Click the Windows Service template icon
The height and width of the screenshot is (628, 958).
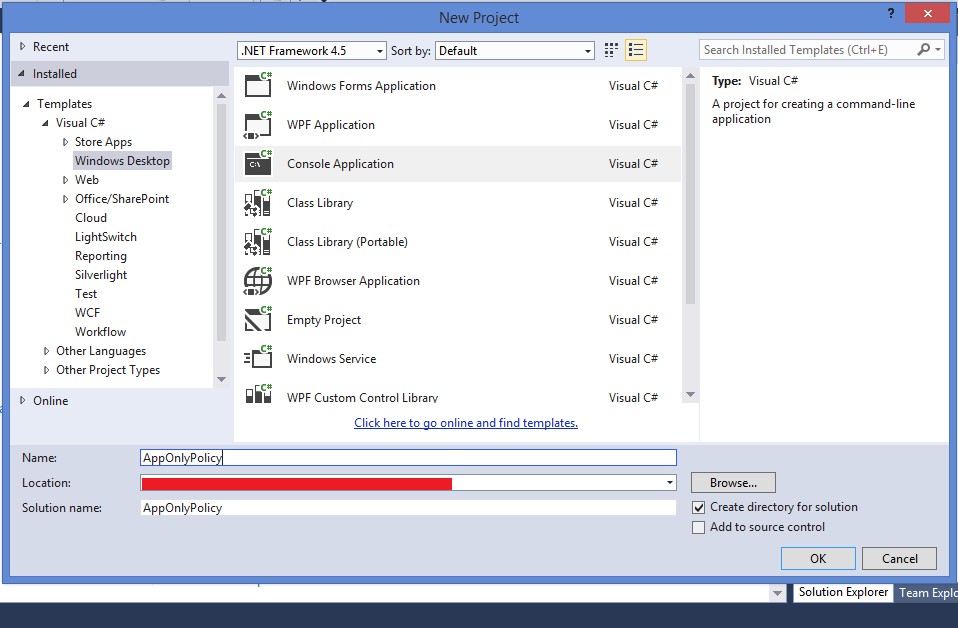pyautogui.click(x=258, y=359)
